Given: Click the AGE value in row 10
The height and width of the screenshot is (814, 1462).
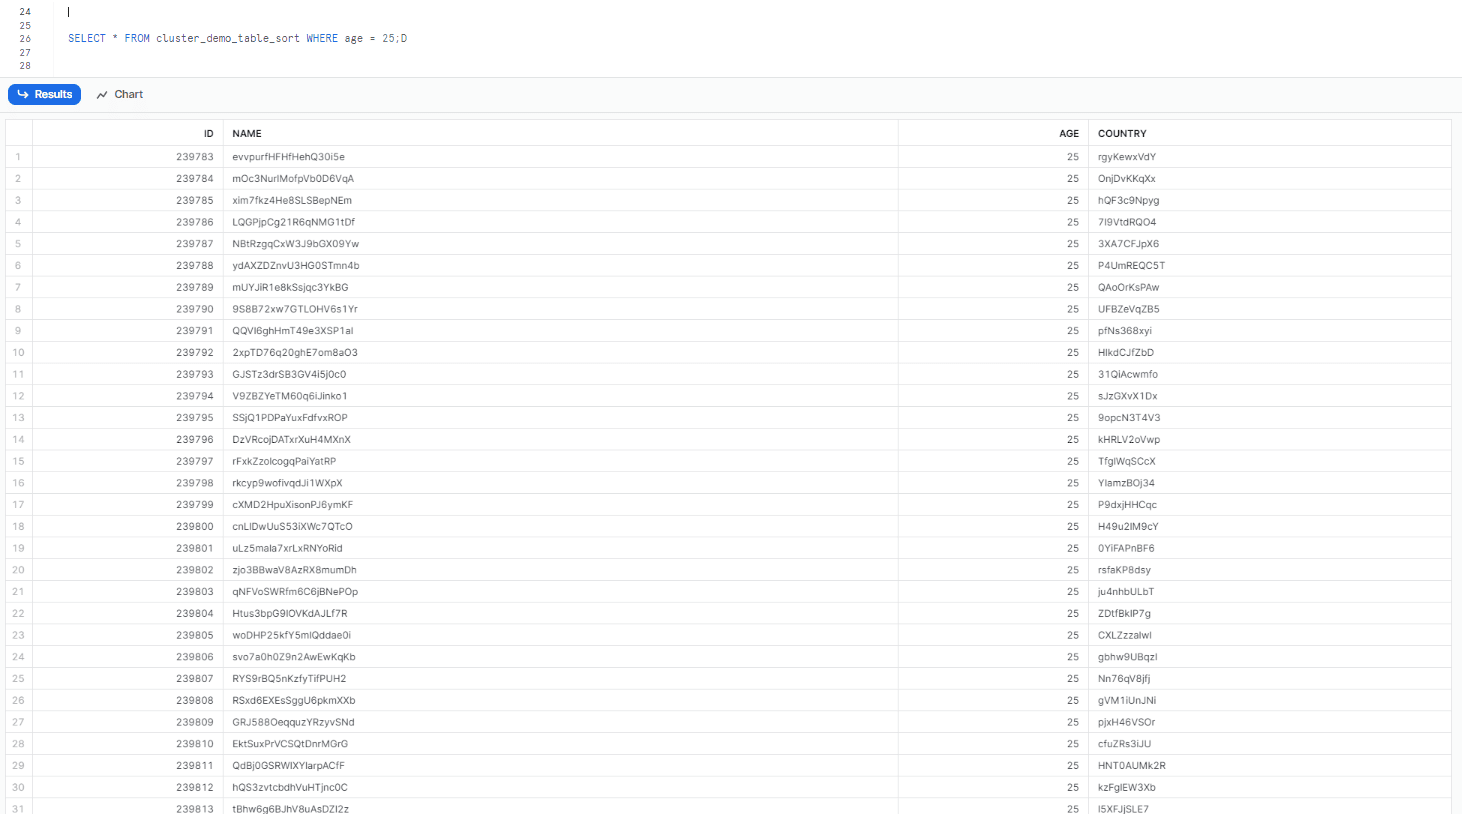Looking at the screenshot, I should (x=1072, y=352).
